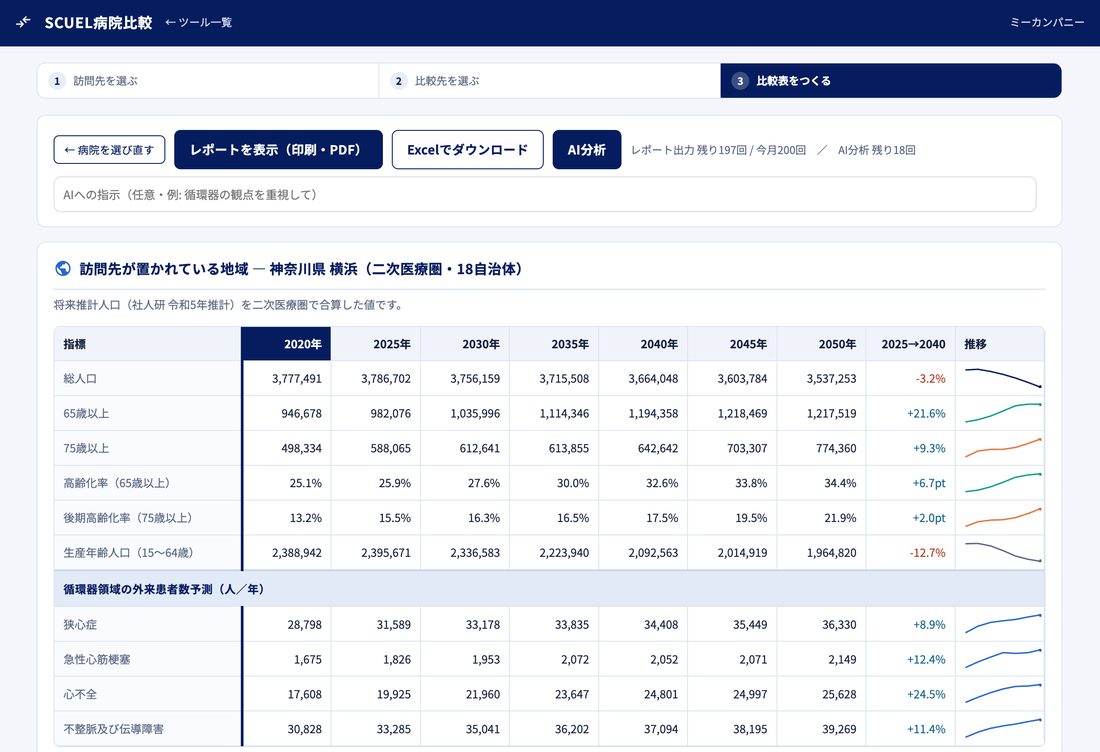
Task: Click the 生産年齢人口 trend sparkline
Action: (x=1003, y=553)
